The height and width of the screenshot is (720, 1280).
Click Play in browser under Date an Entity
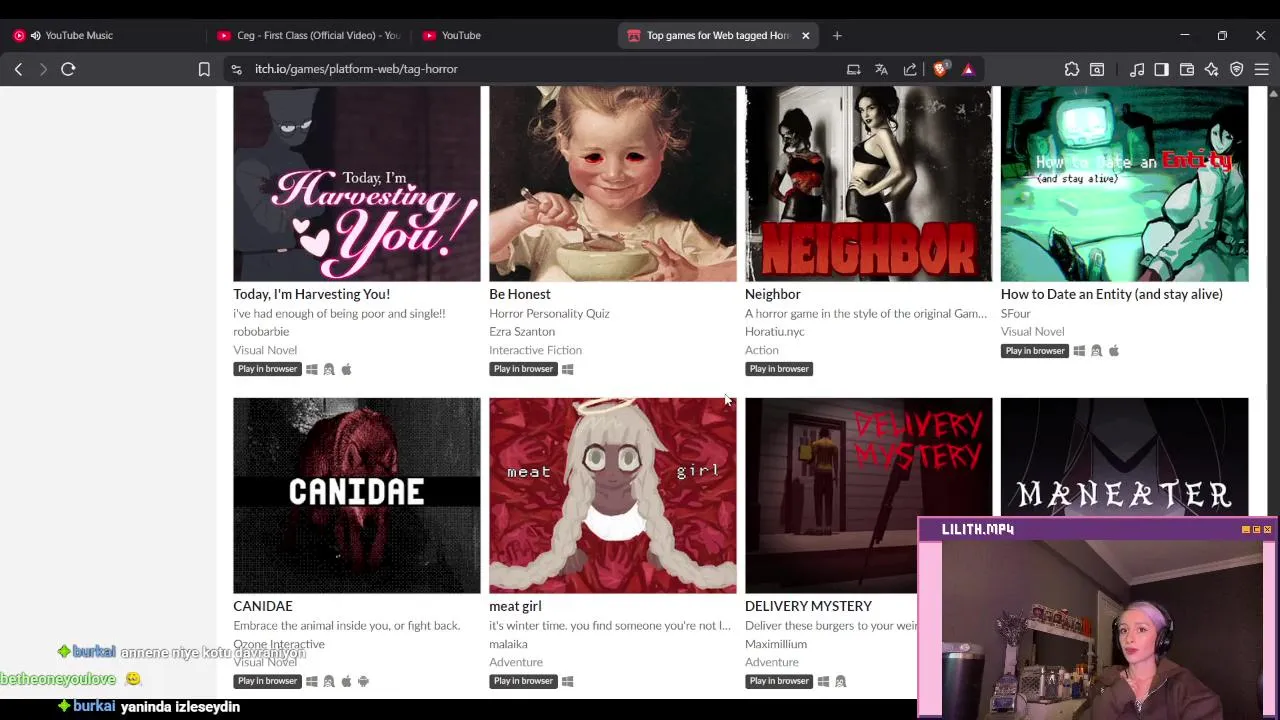1035,351
